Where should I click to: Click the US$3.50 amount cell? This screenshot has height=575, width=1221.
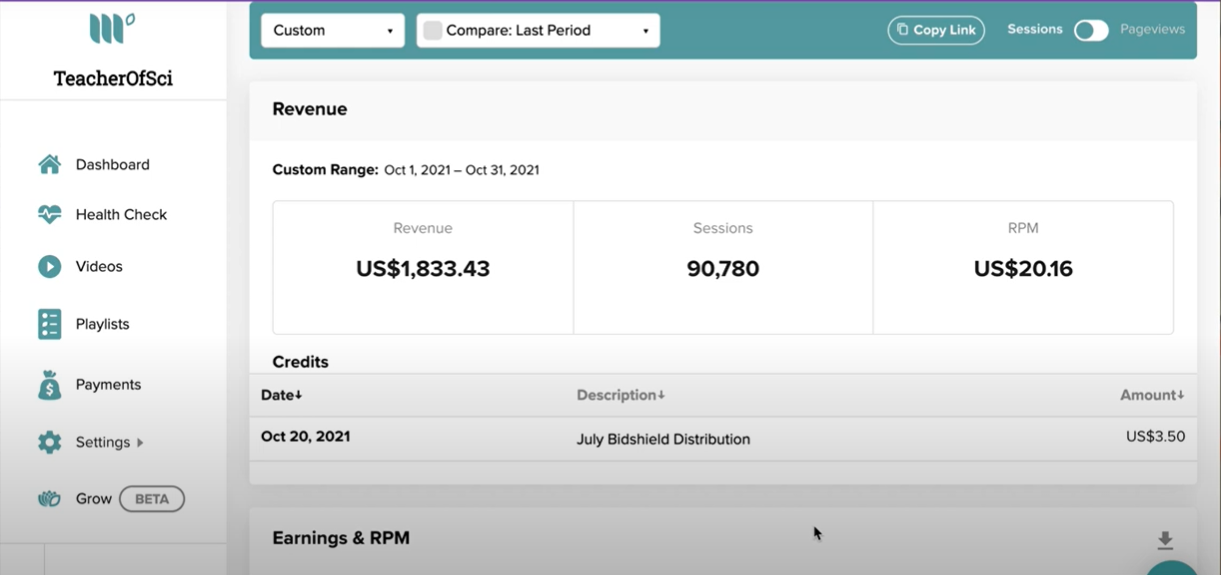coord(1155,437)
